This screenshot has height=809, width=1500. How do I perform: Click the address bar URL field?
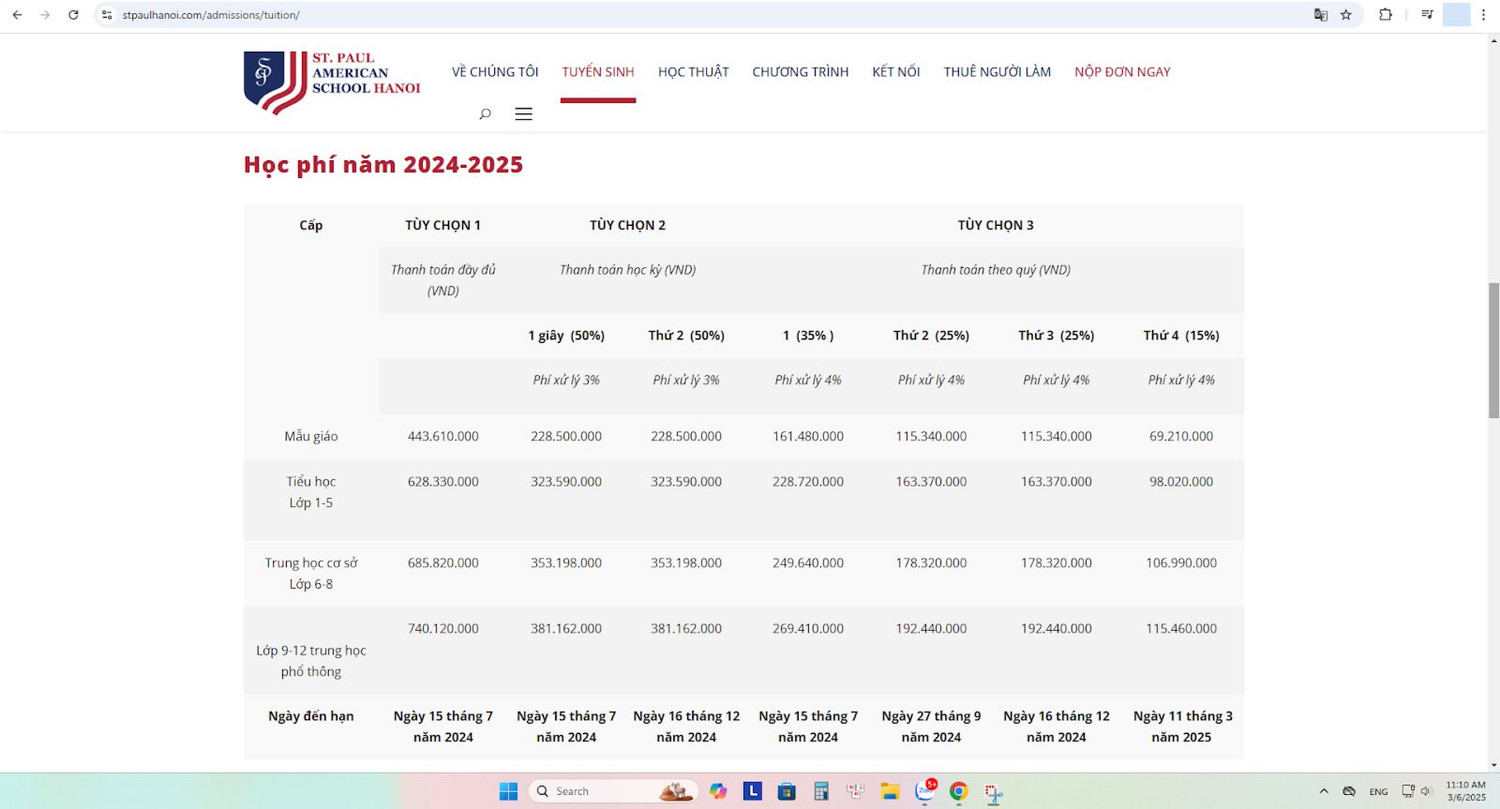pyautogui.click(x=700, y=15)
